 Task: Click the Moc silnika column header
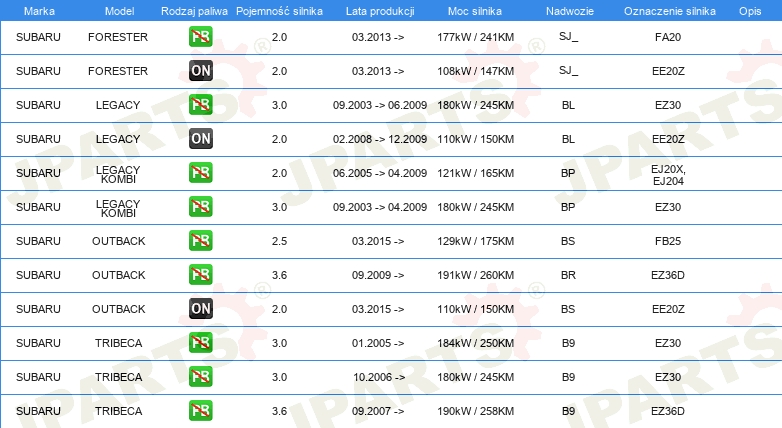click(x=475, y=11)
